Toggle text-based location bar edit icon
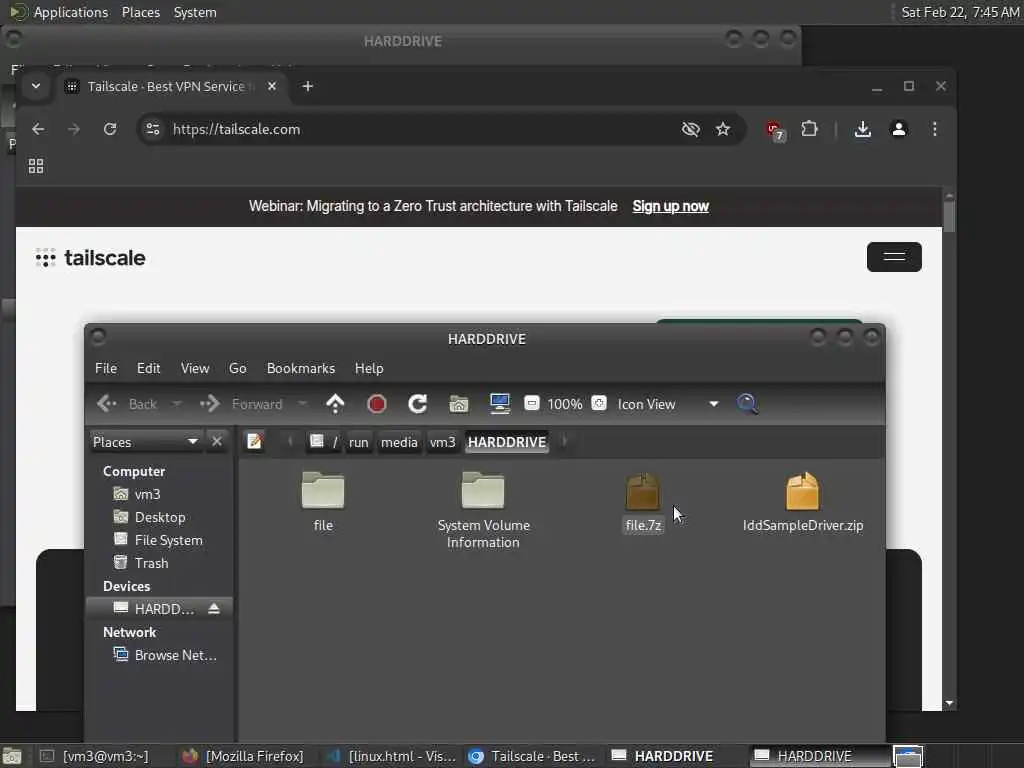1024x768 pixels. coord(255,441)
